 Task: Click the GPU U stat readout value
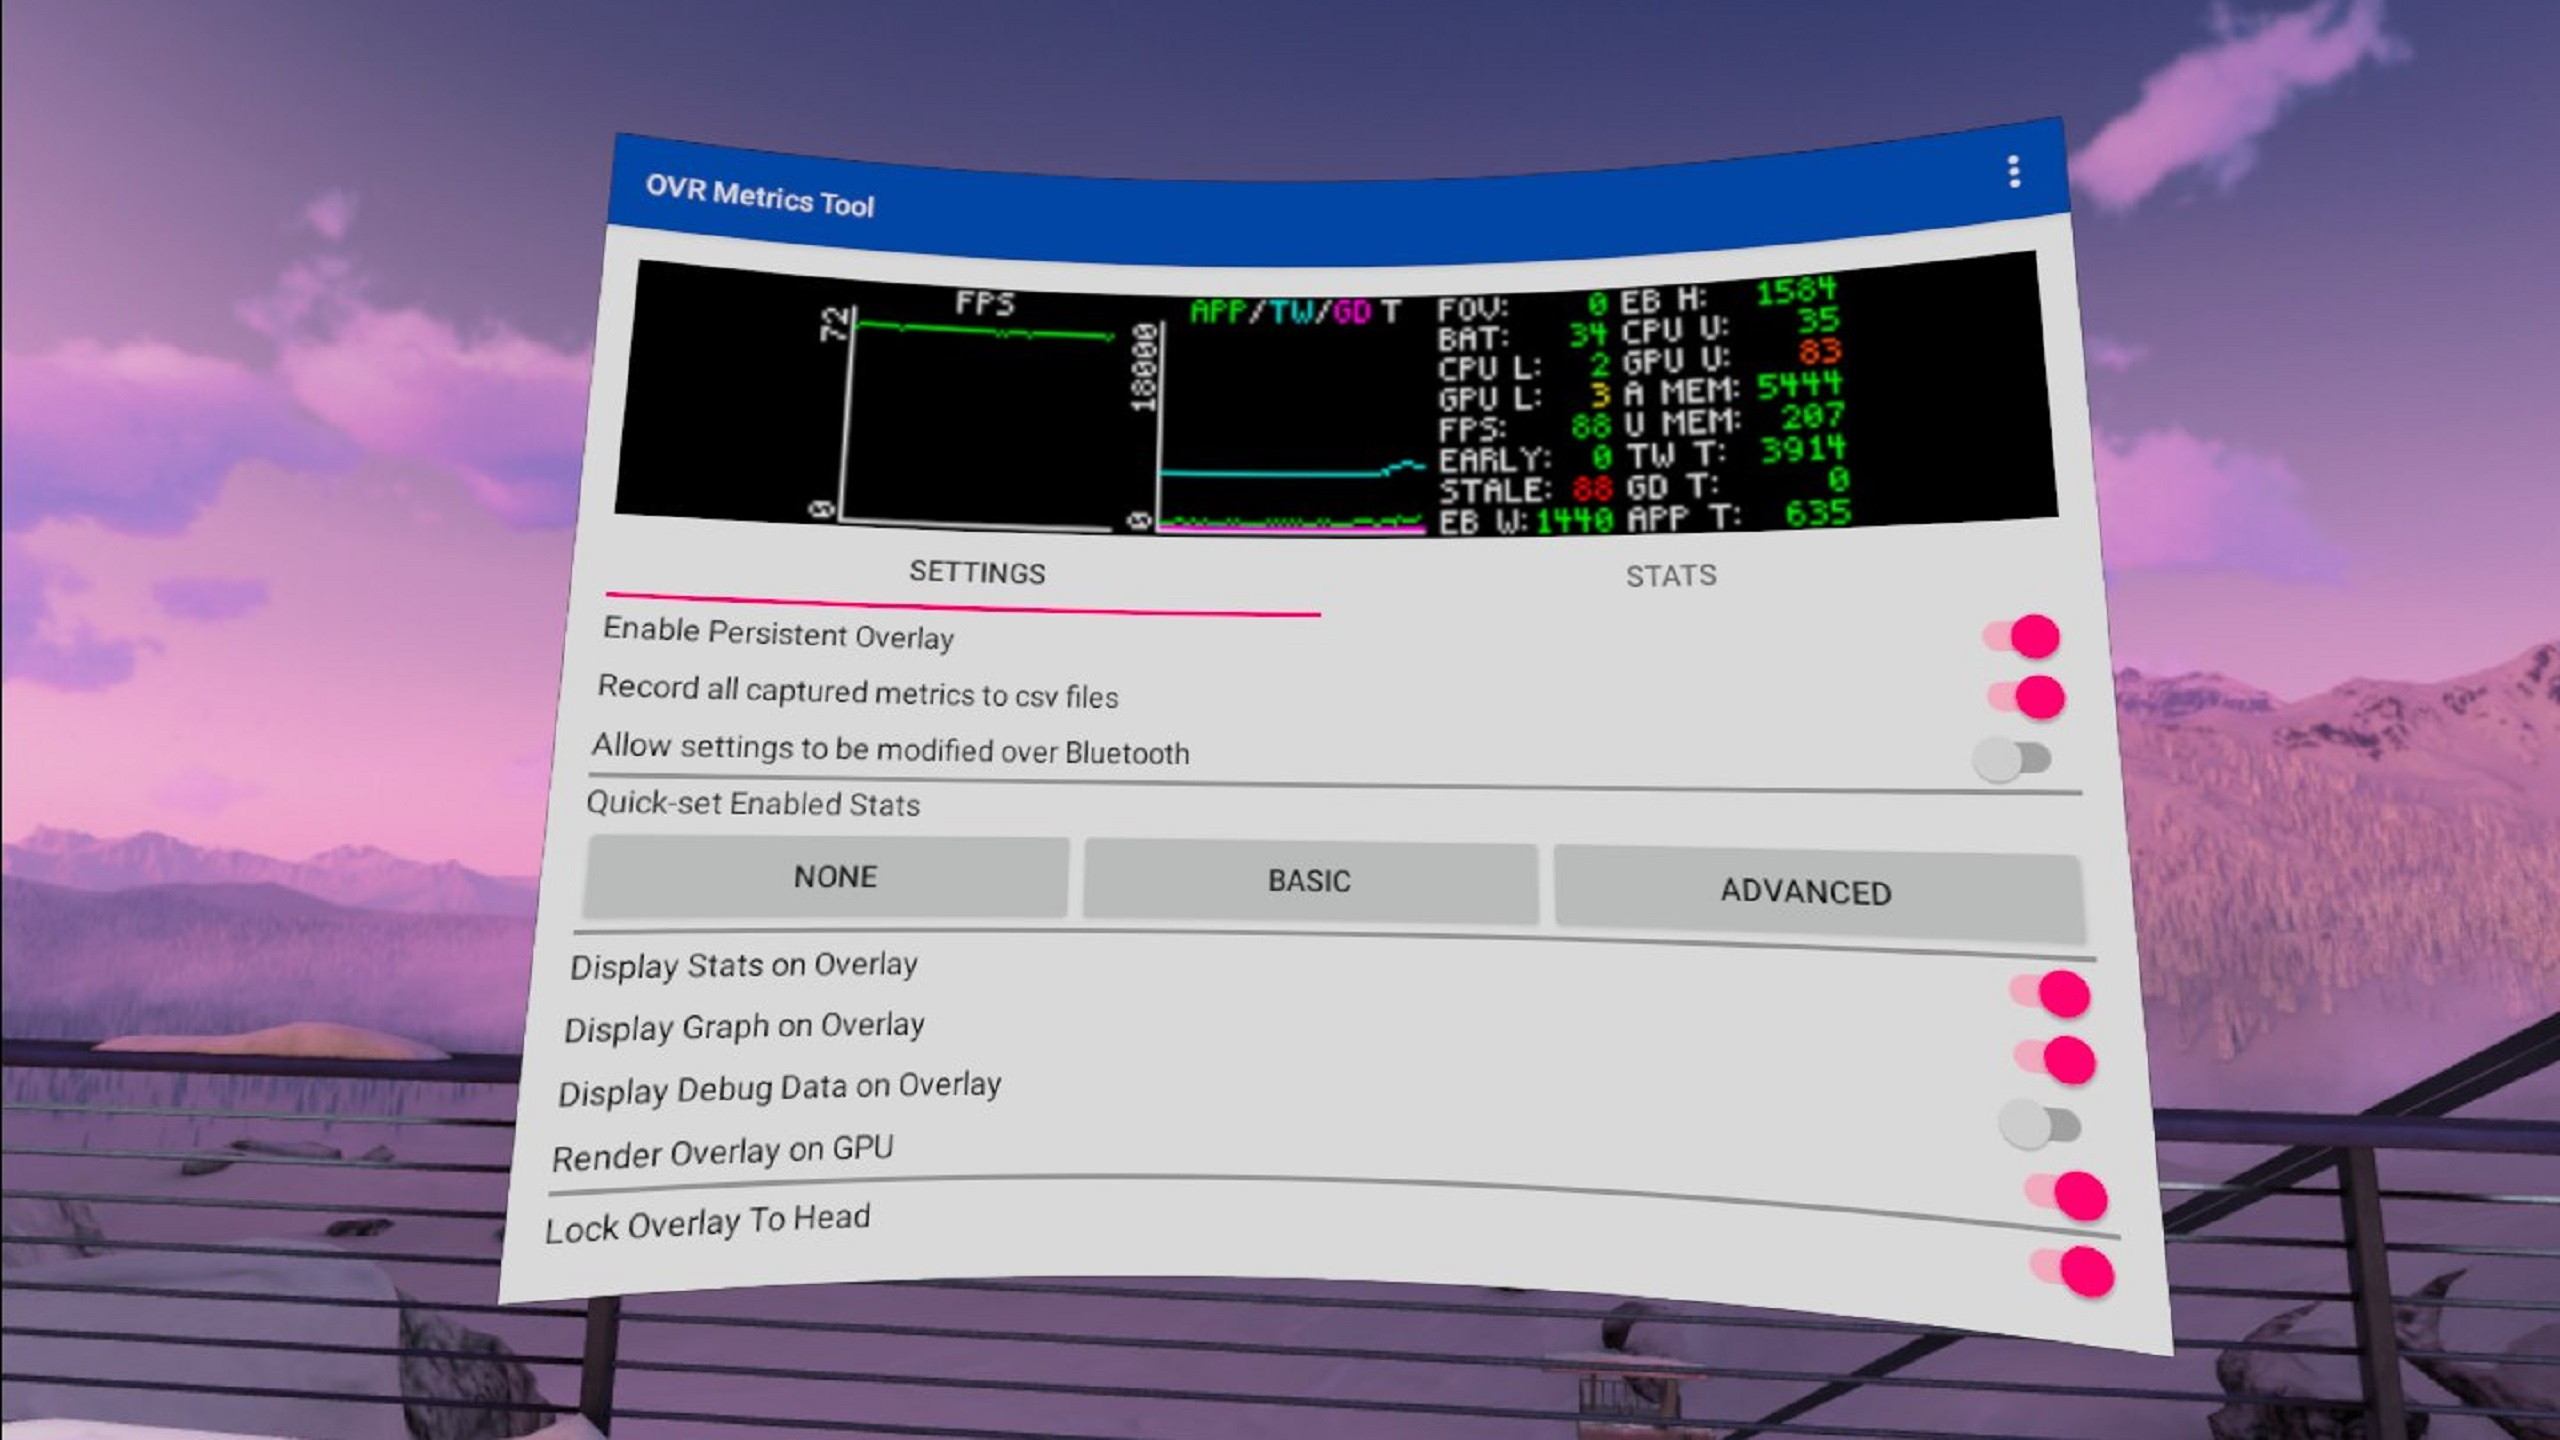point(1818,352)
